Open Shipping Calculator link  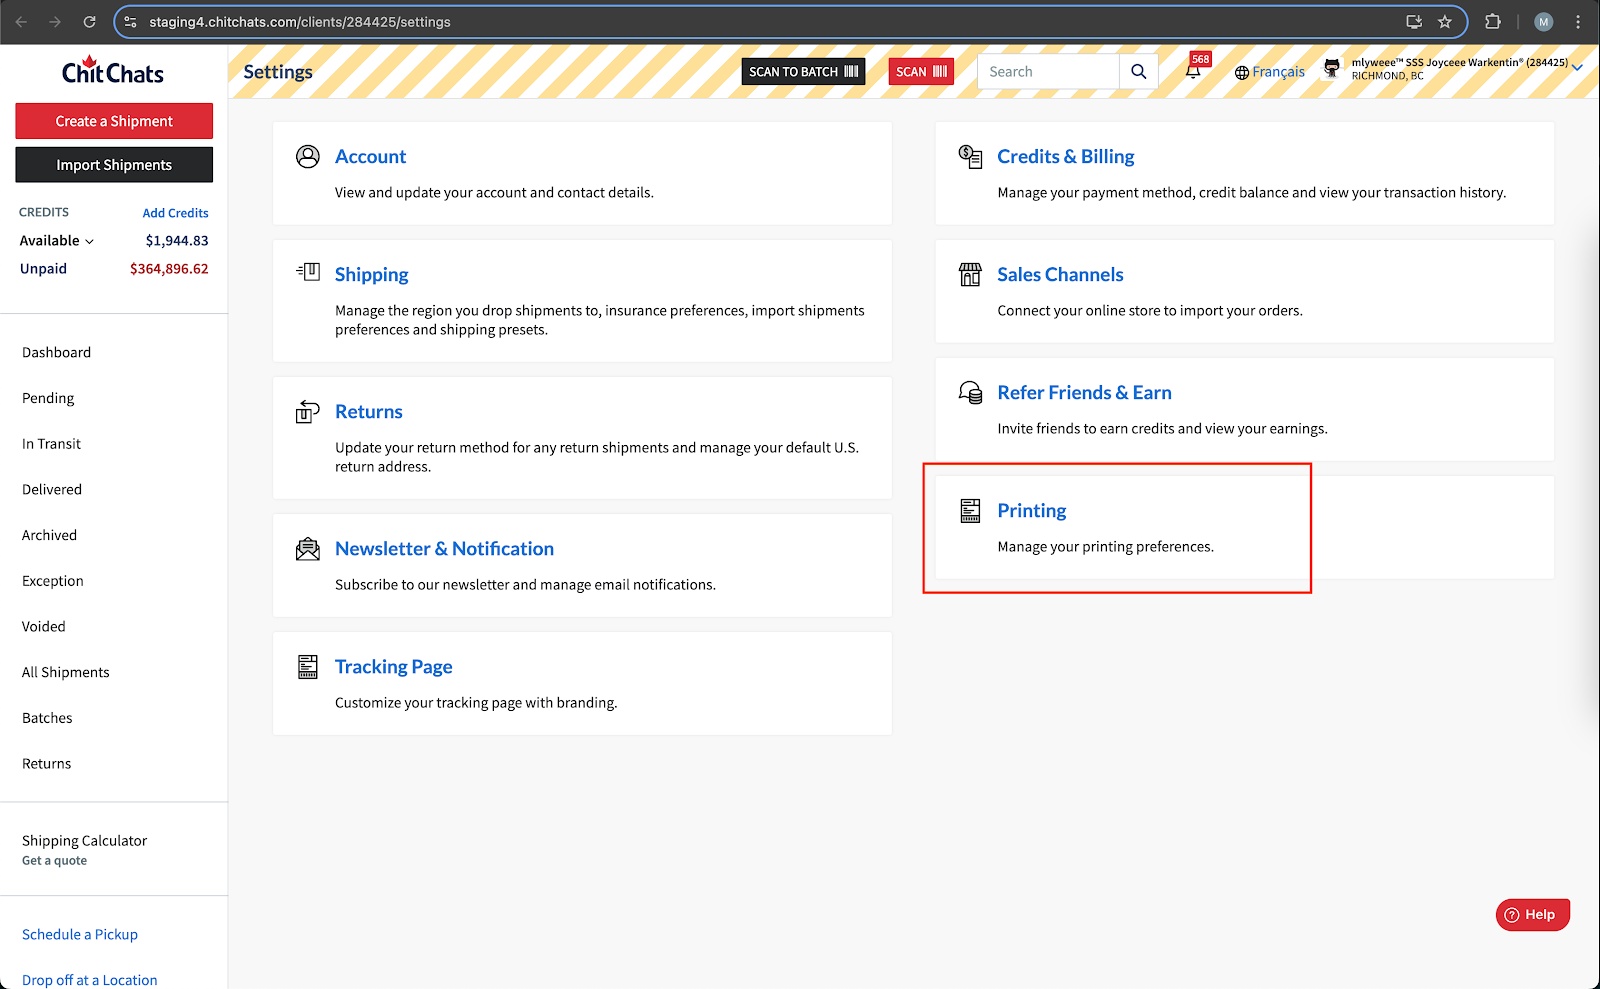click(x=84, y=841)
